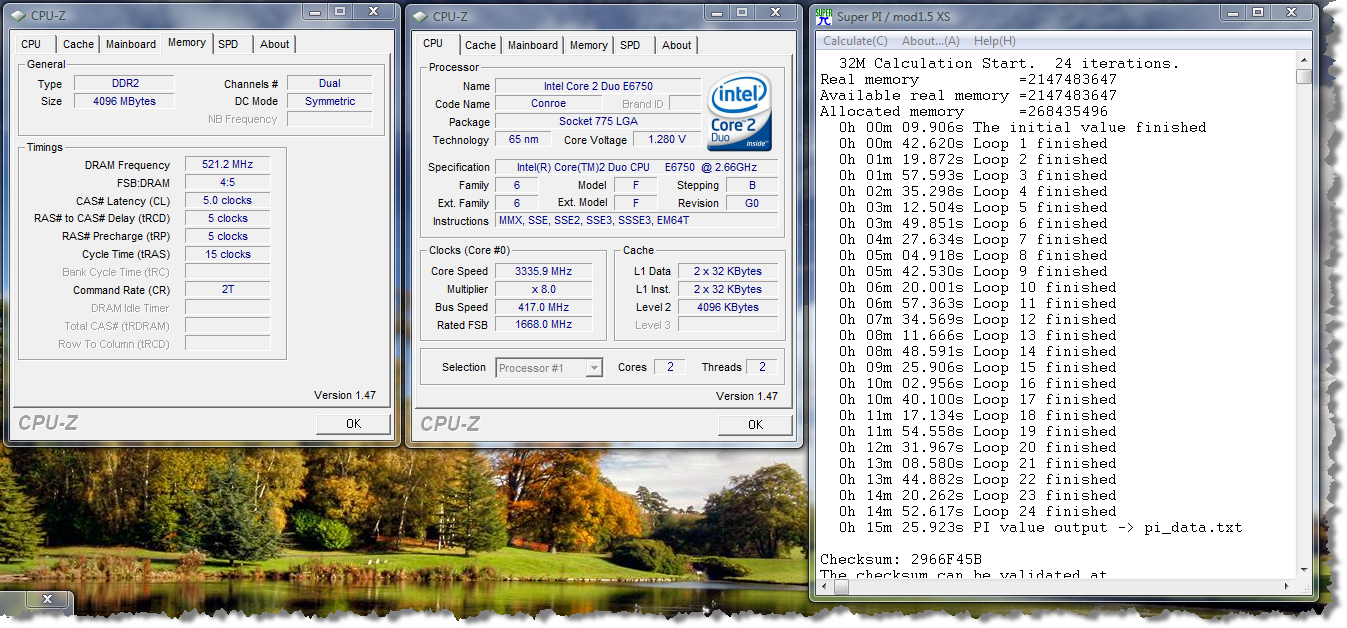Image resolution: width=1347 pixels, height=628 pixels.
Task: Select SPD tab in processor CPU-Z window
Action: pyautogui.click(x=630, y=45)
